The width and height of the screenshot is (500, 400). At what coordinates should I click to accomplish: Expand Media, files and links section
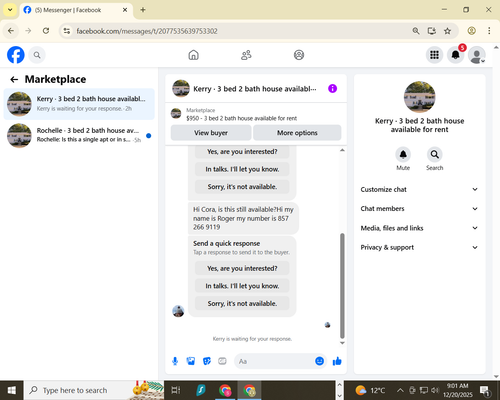(x=419, y=228)
